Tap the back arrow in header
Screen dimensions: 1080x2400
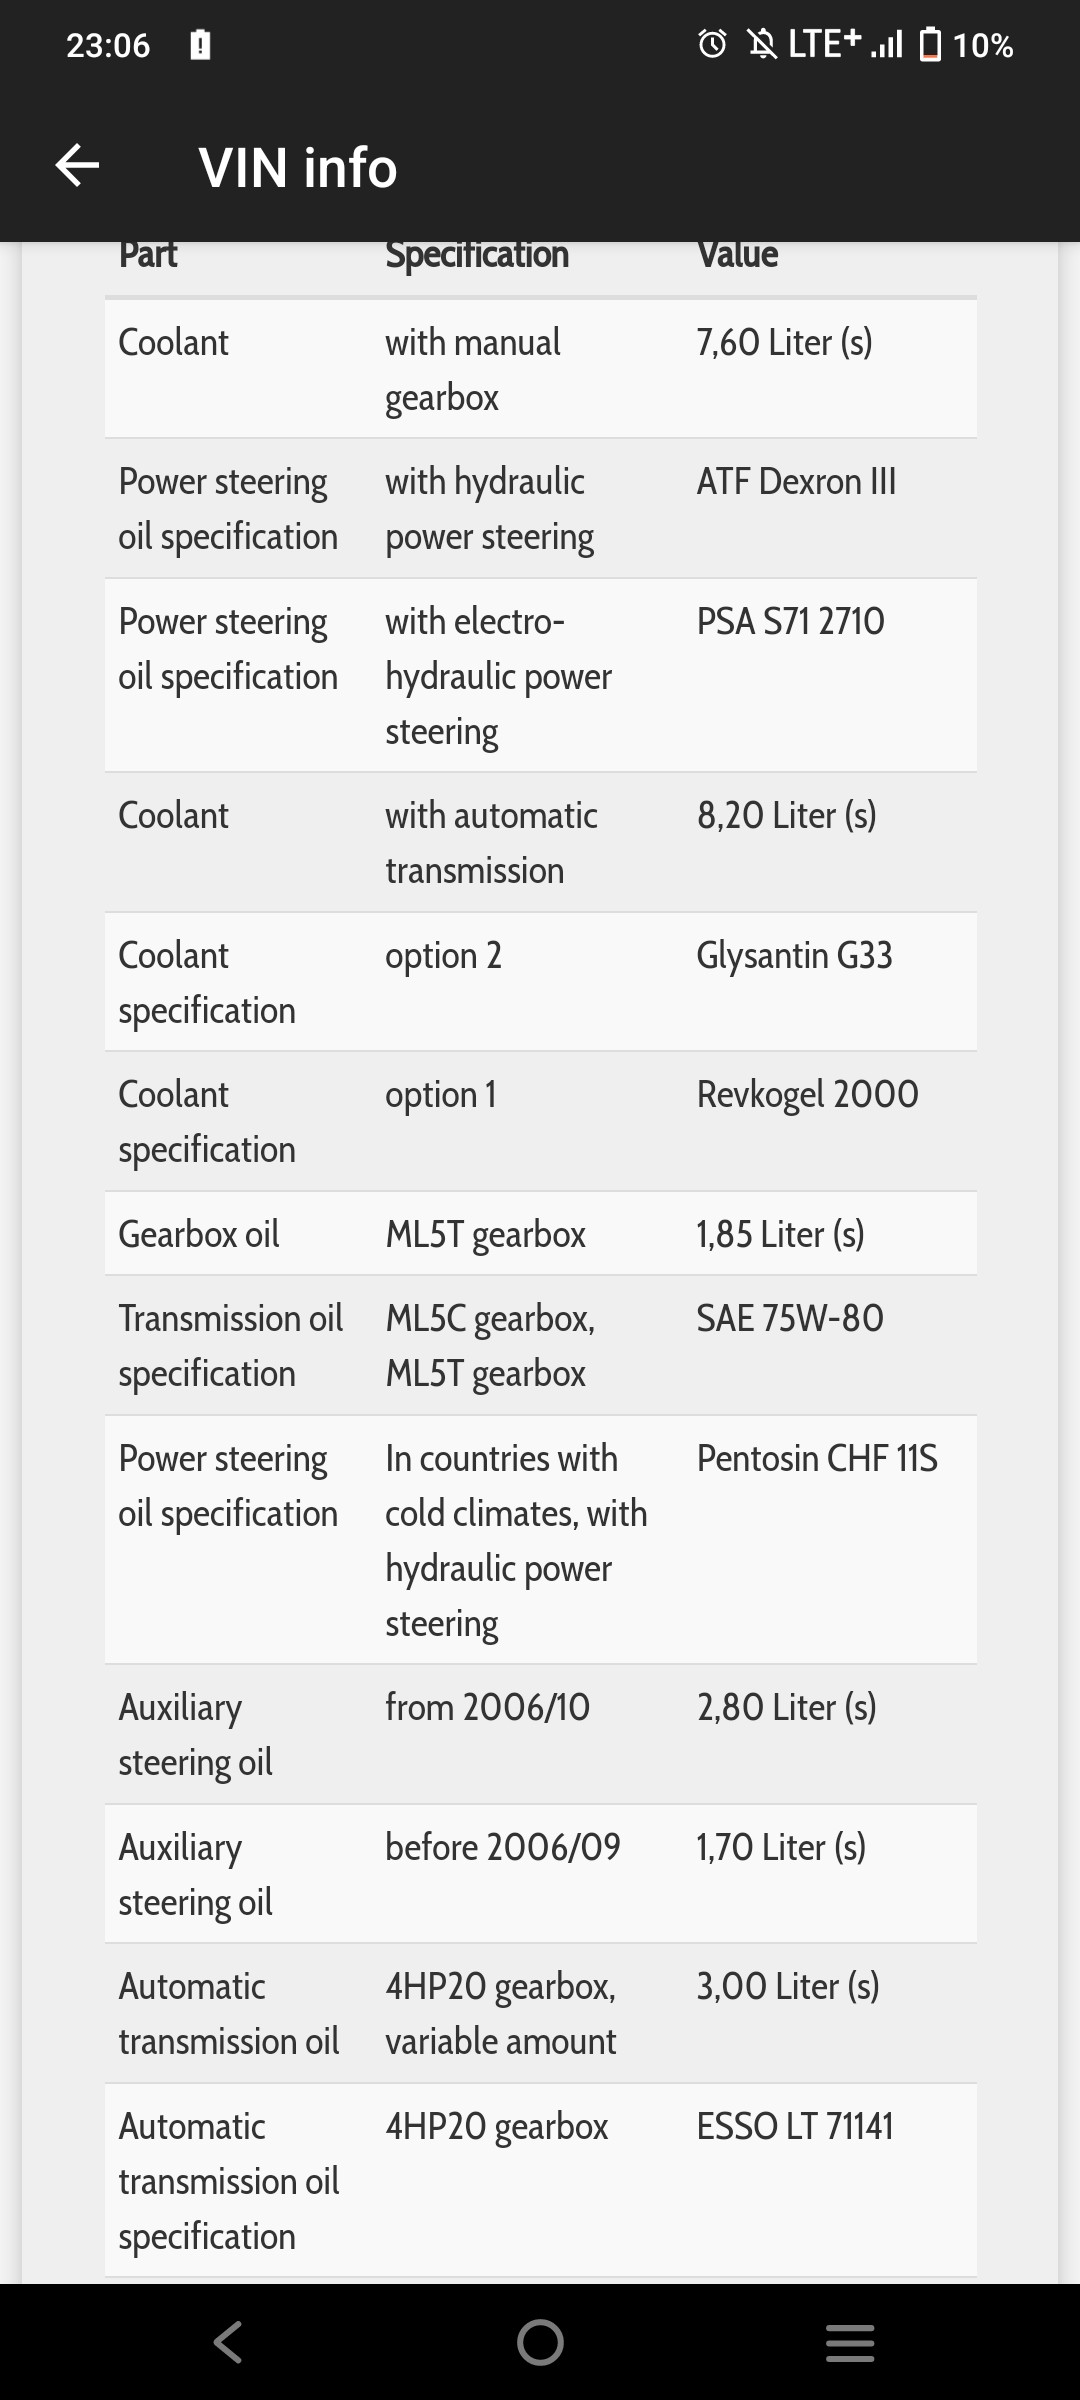coord(77,165)
